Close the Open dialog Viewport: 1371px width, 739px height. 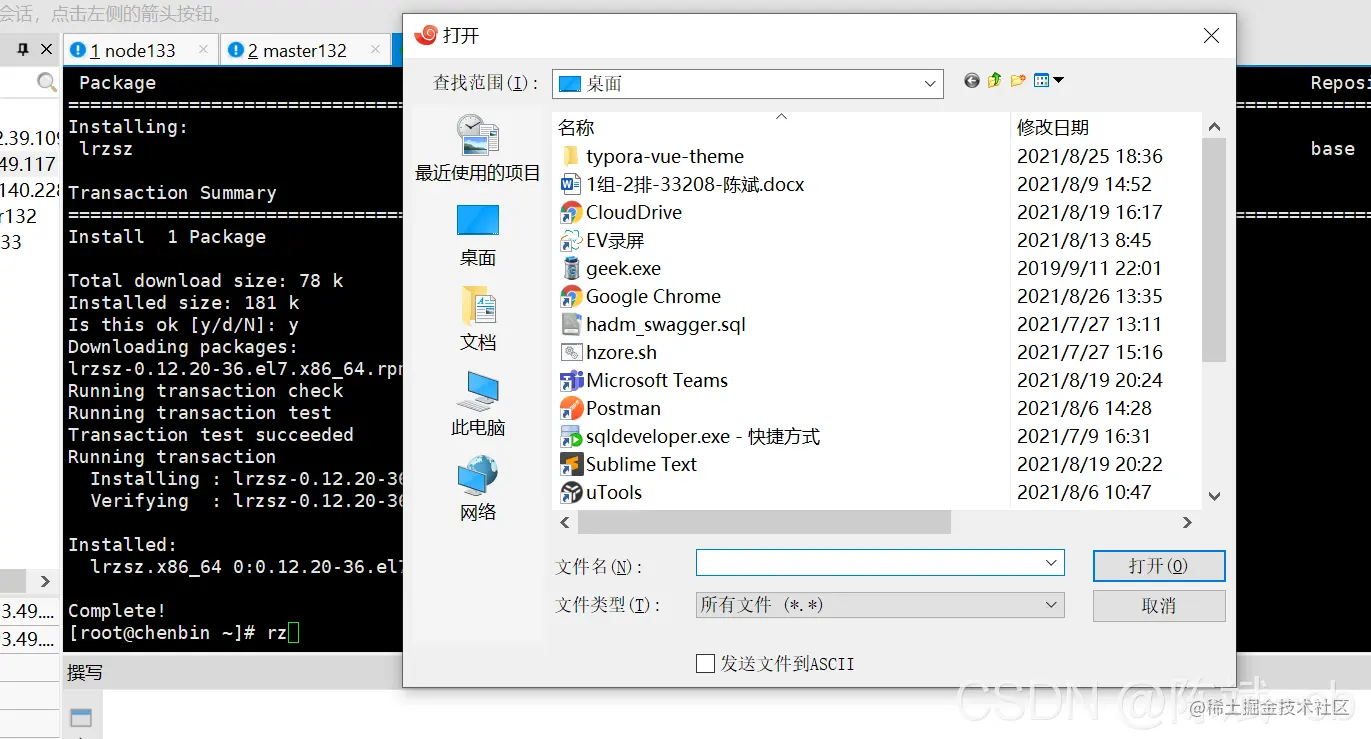(1211, 36)
